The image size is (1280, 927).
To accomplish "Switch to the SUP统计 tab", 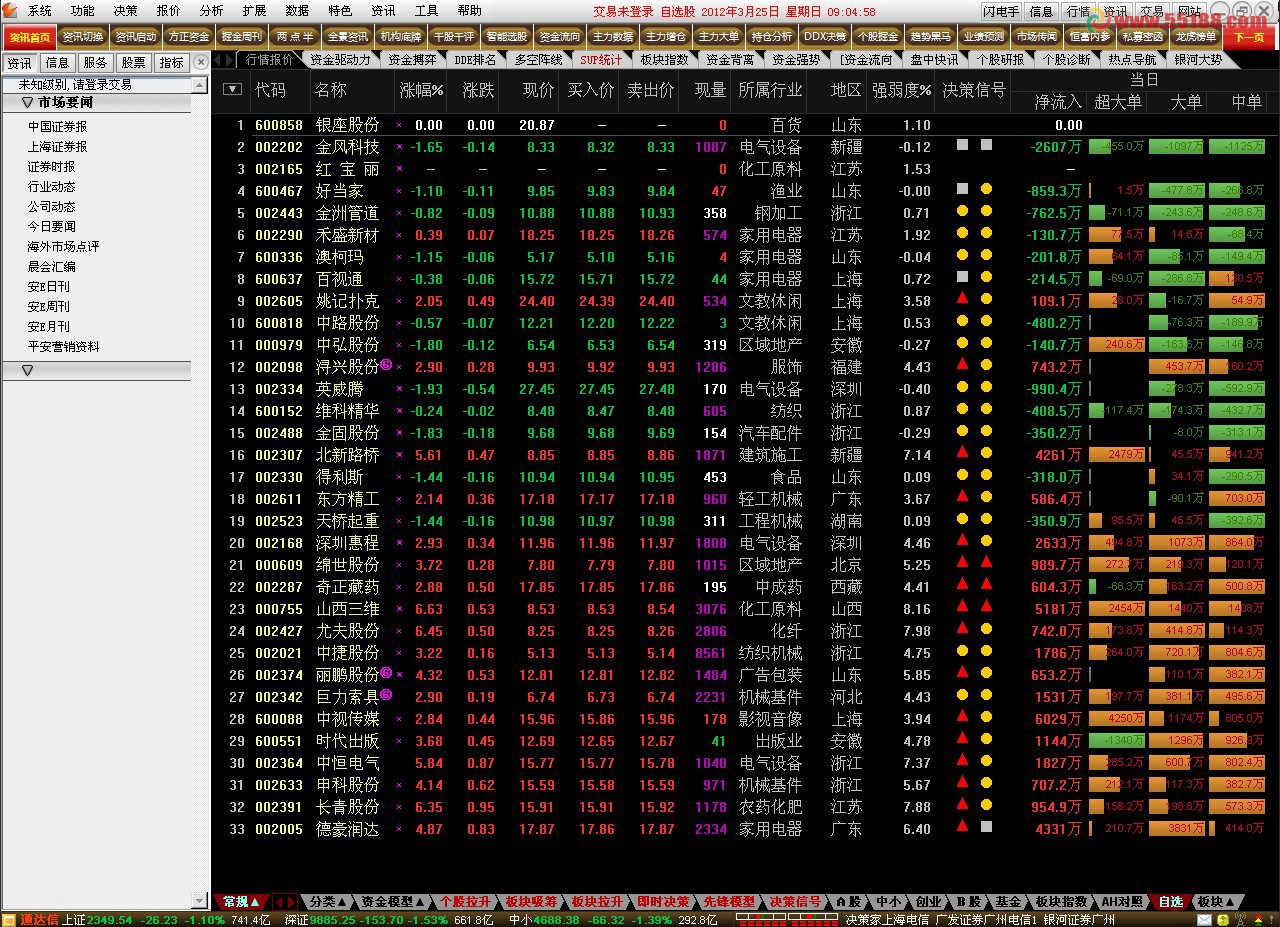I will (601, 60).
